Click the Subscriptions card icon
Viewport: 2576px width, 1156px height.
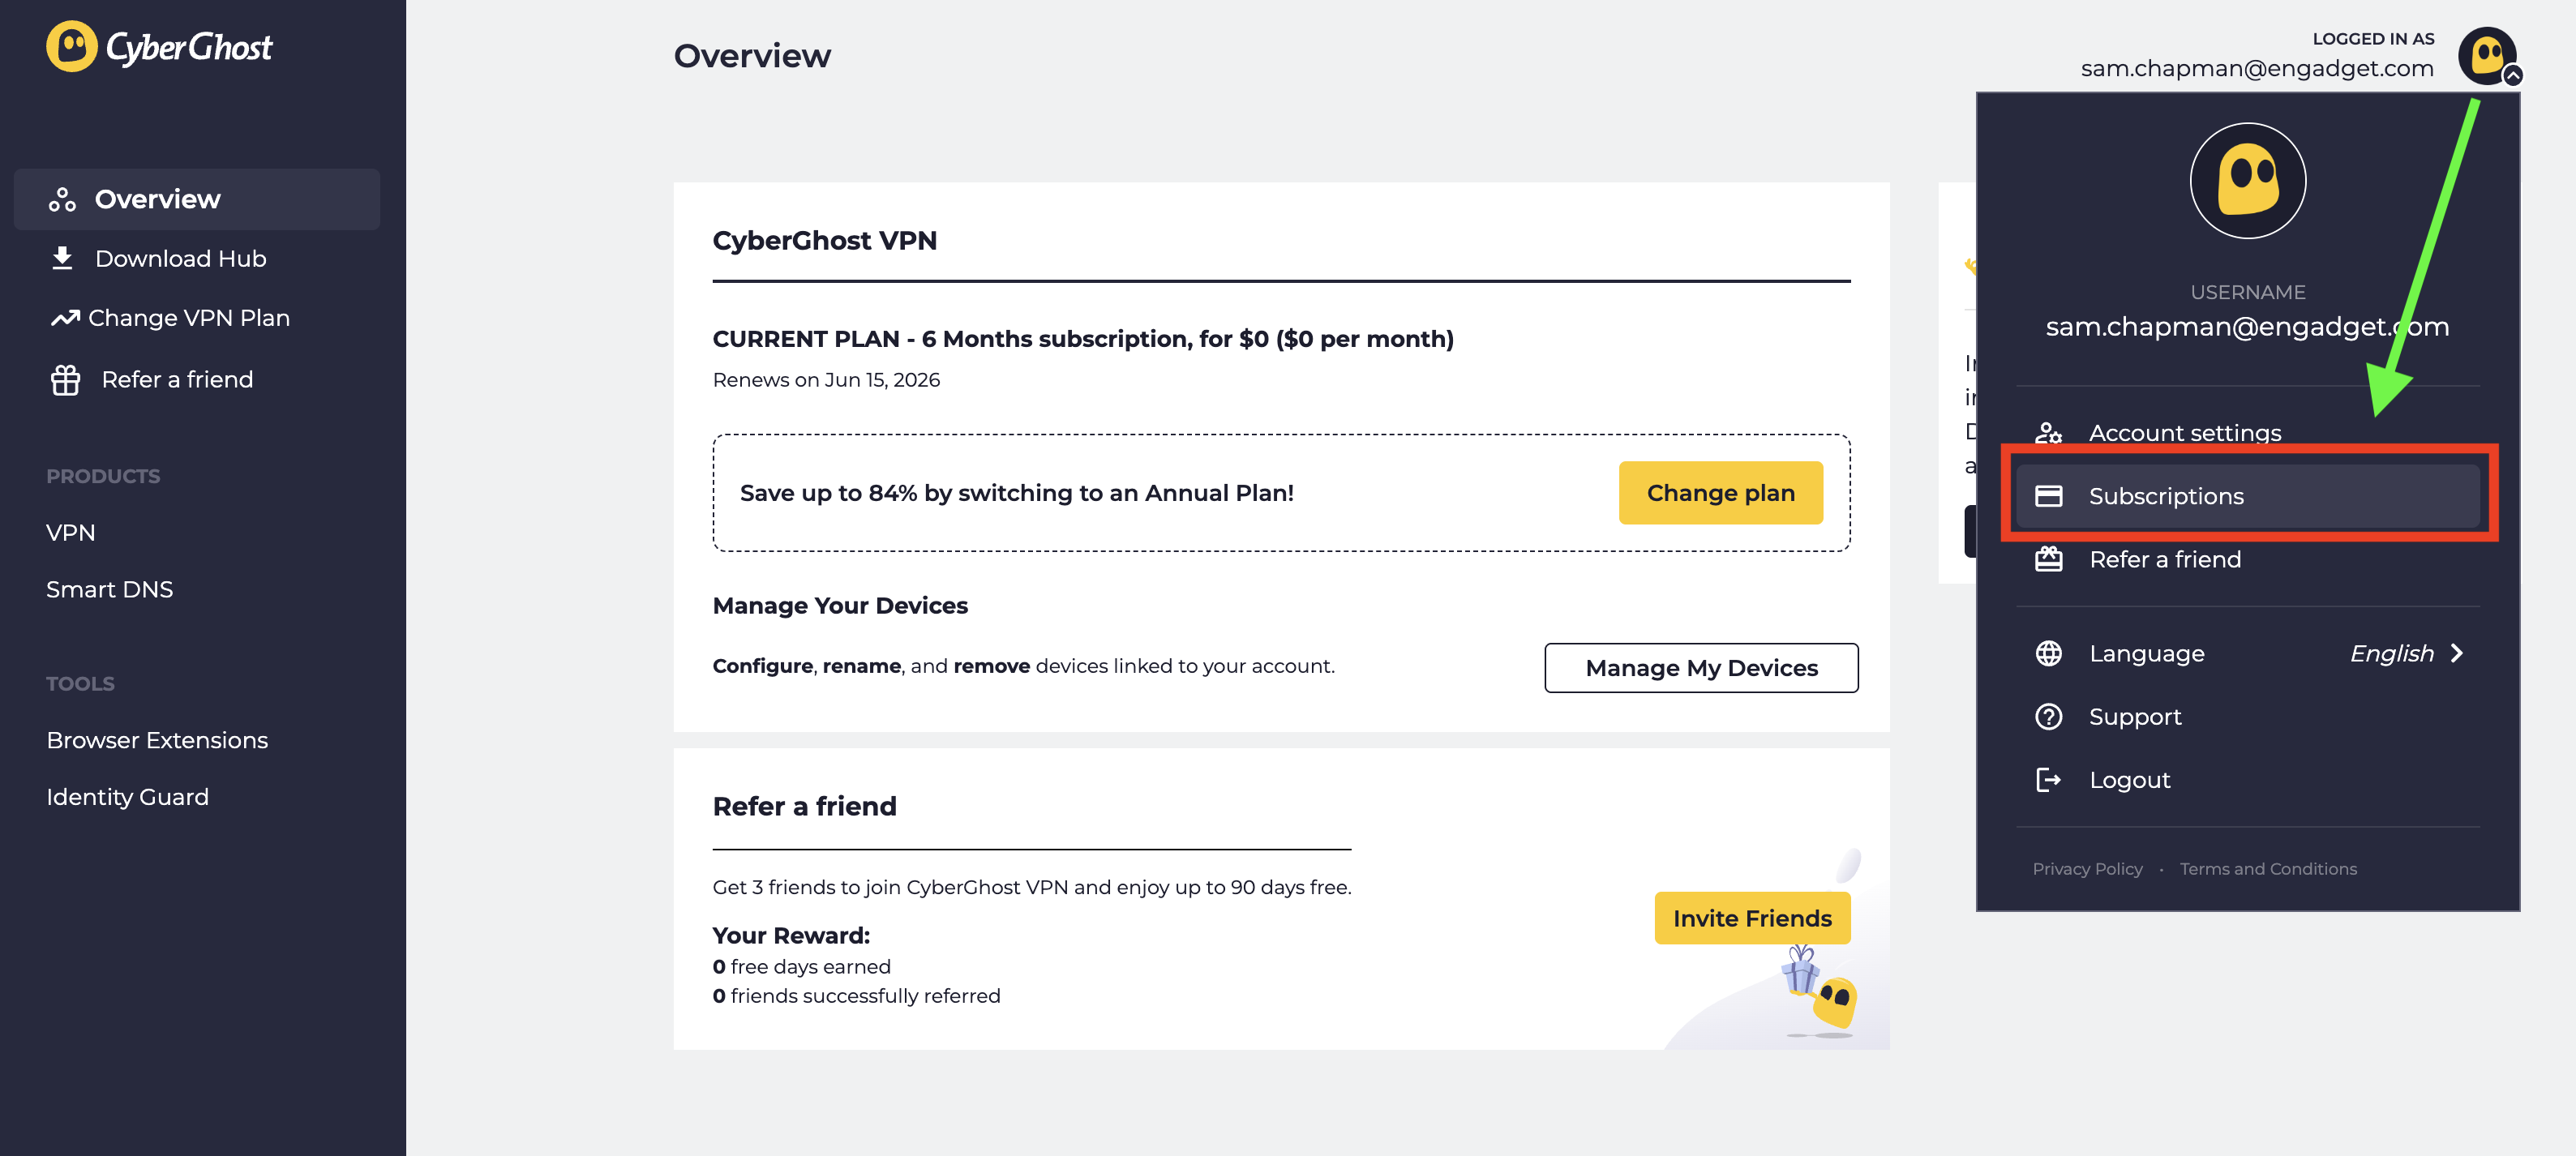[2049, 495]
